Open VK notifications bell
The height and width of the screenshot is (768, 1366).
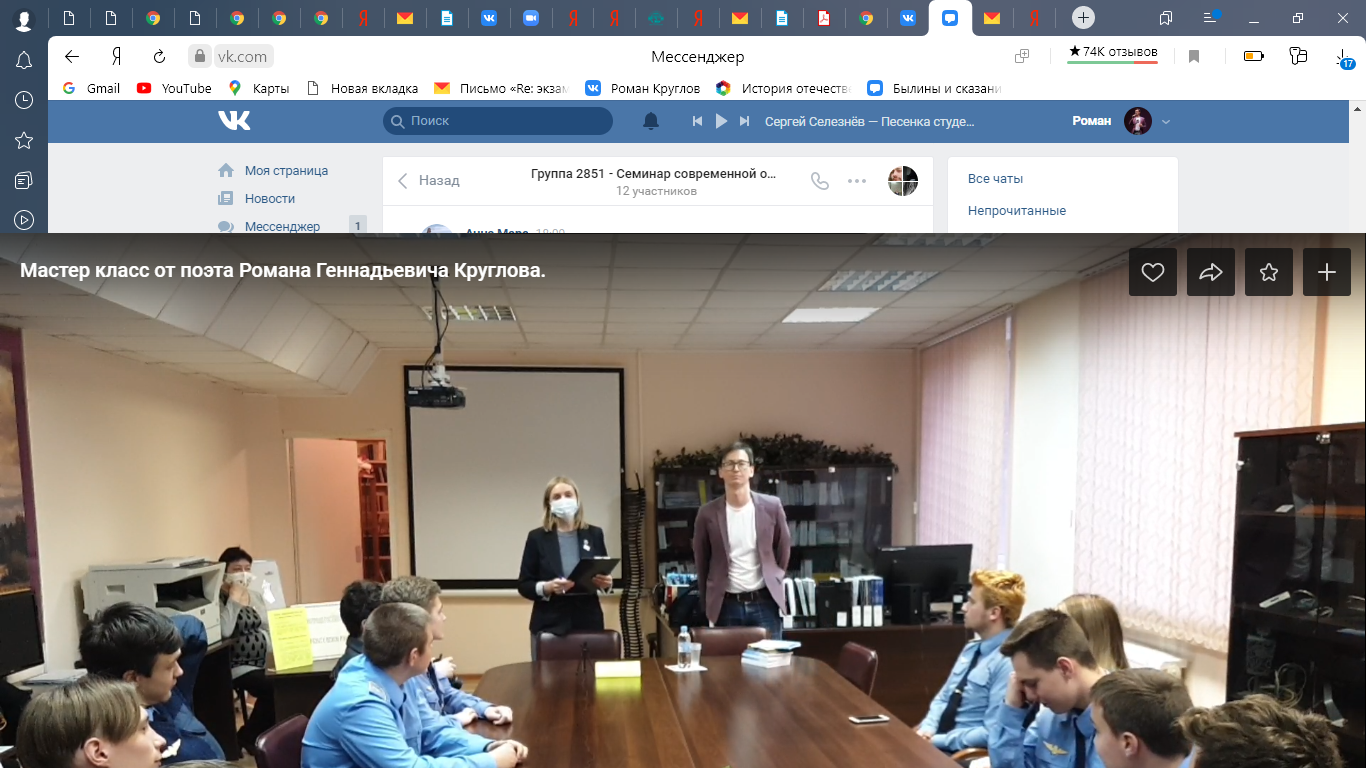[x=651, y=121]
